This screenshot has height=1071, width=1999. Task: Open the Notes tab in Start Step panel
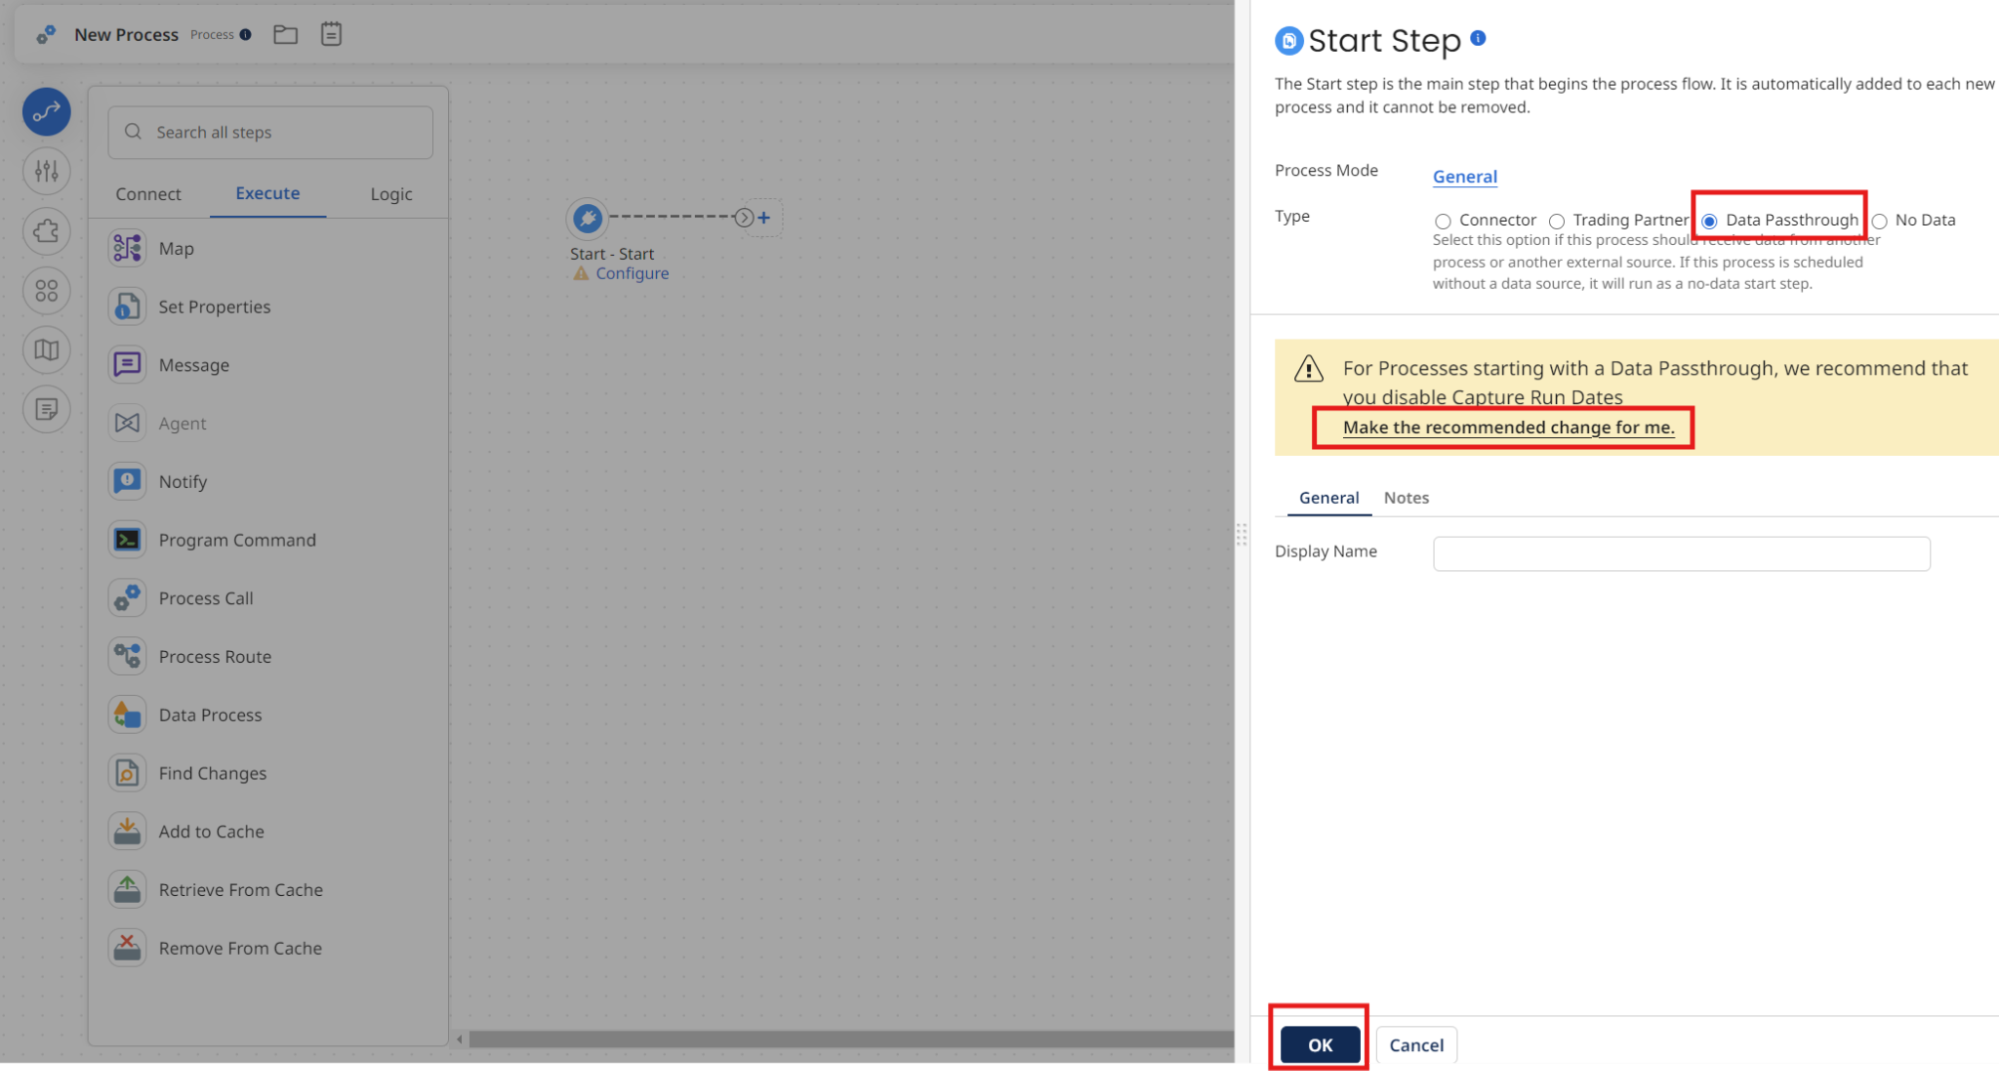[1406, 497]
